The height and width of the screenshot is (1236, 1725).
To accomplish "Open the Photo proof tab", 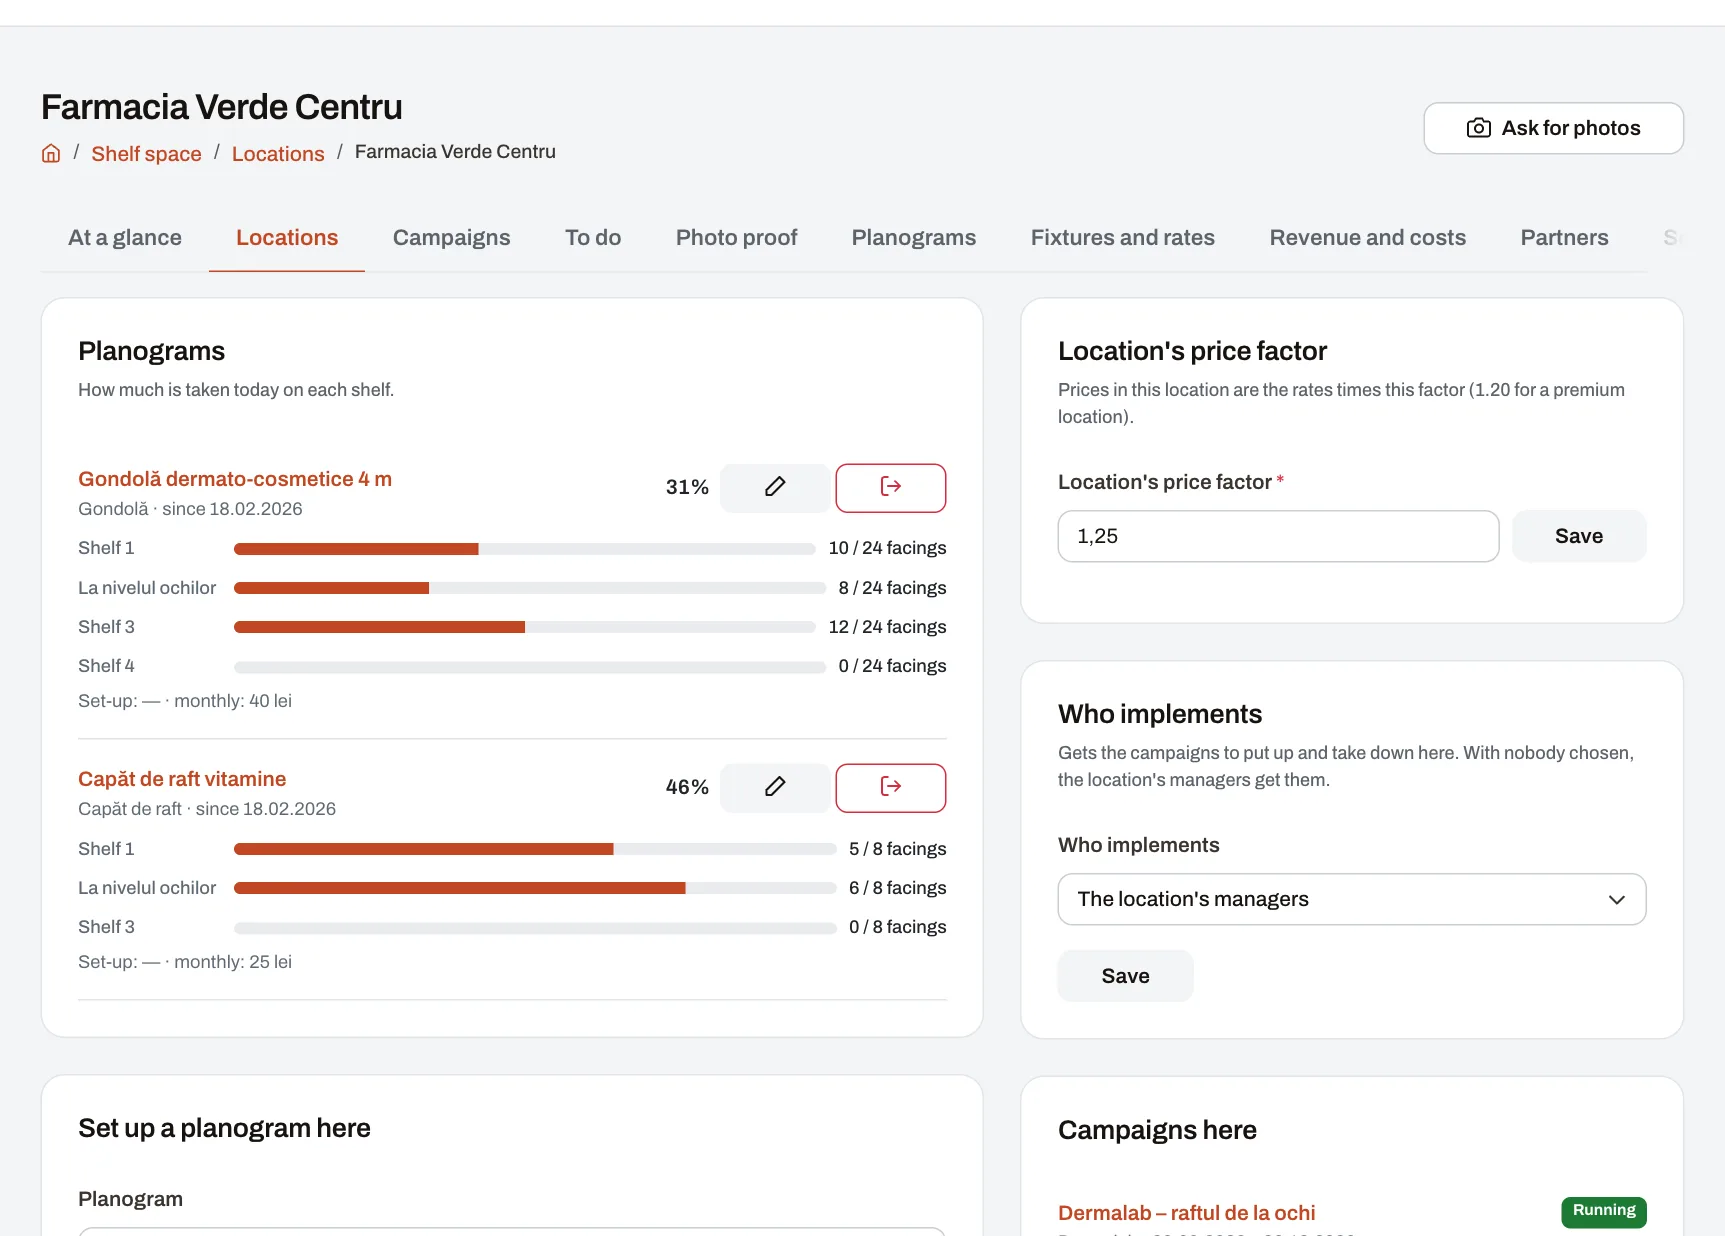I will pos(736,238).
